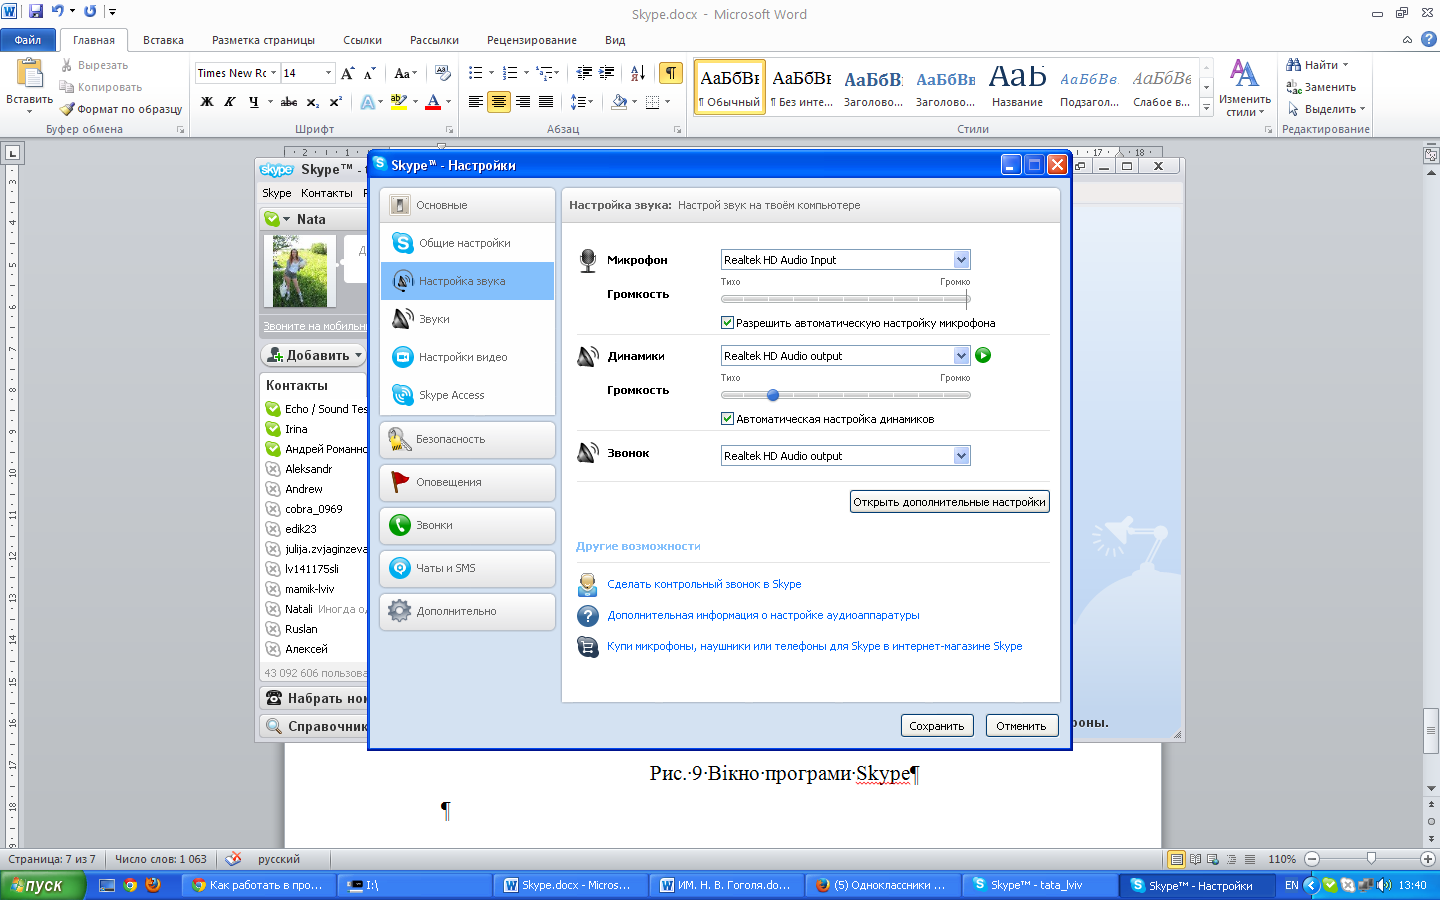Click Save button in Skype settings
The height and width of the screenshot is (900, 1440).
pos(937,726)
